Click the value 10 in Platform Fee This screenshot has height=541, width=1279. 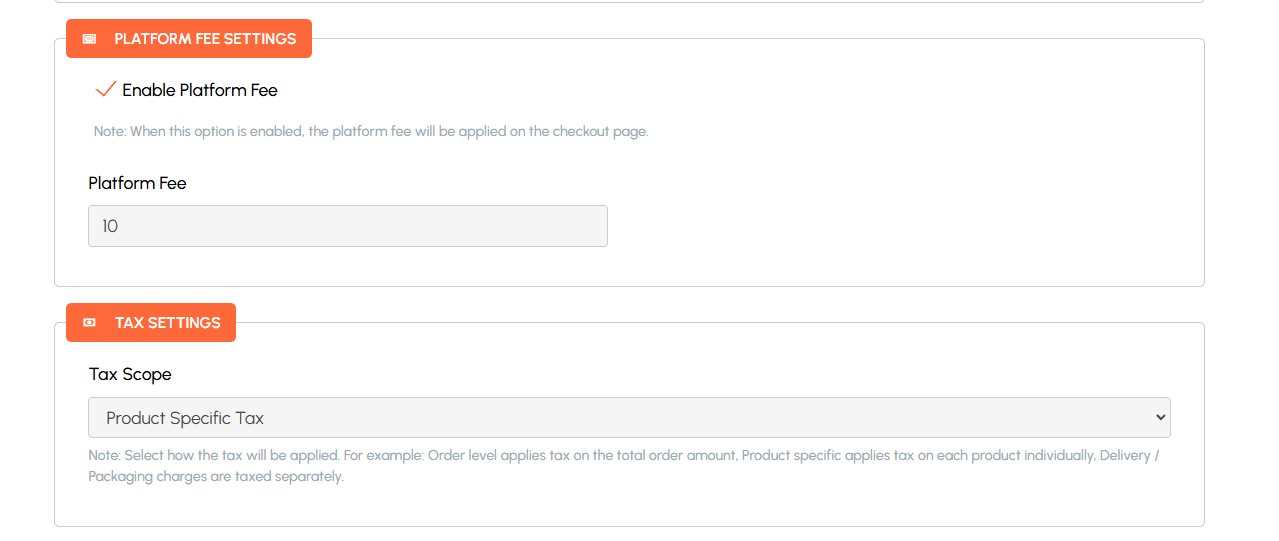(110, 226)
